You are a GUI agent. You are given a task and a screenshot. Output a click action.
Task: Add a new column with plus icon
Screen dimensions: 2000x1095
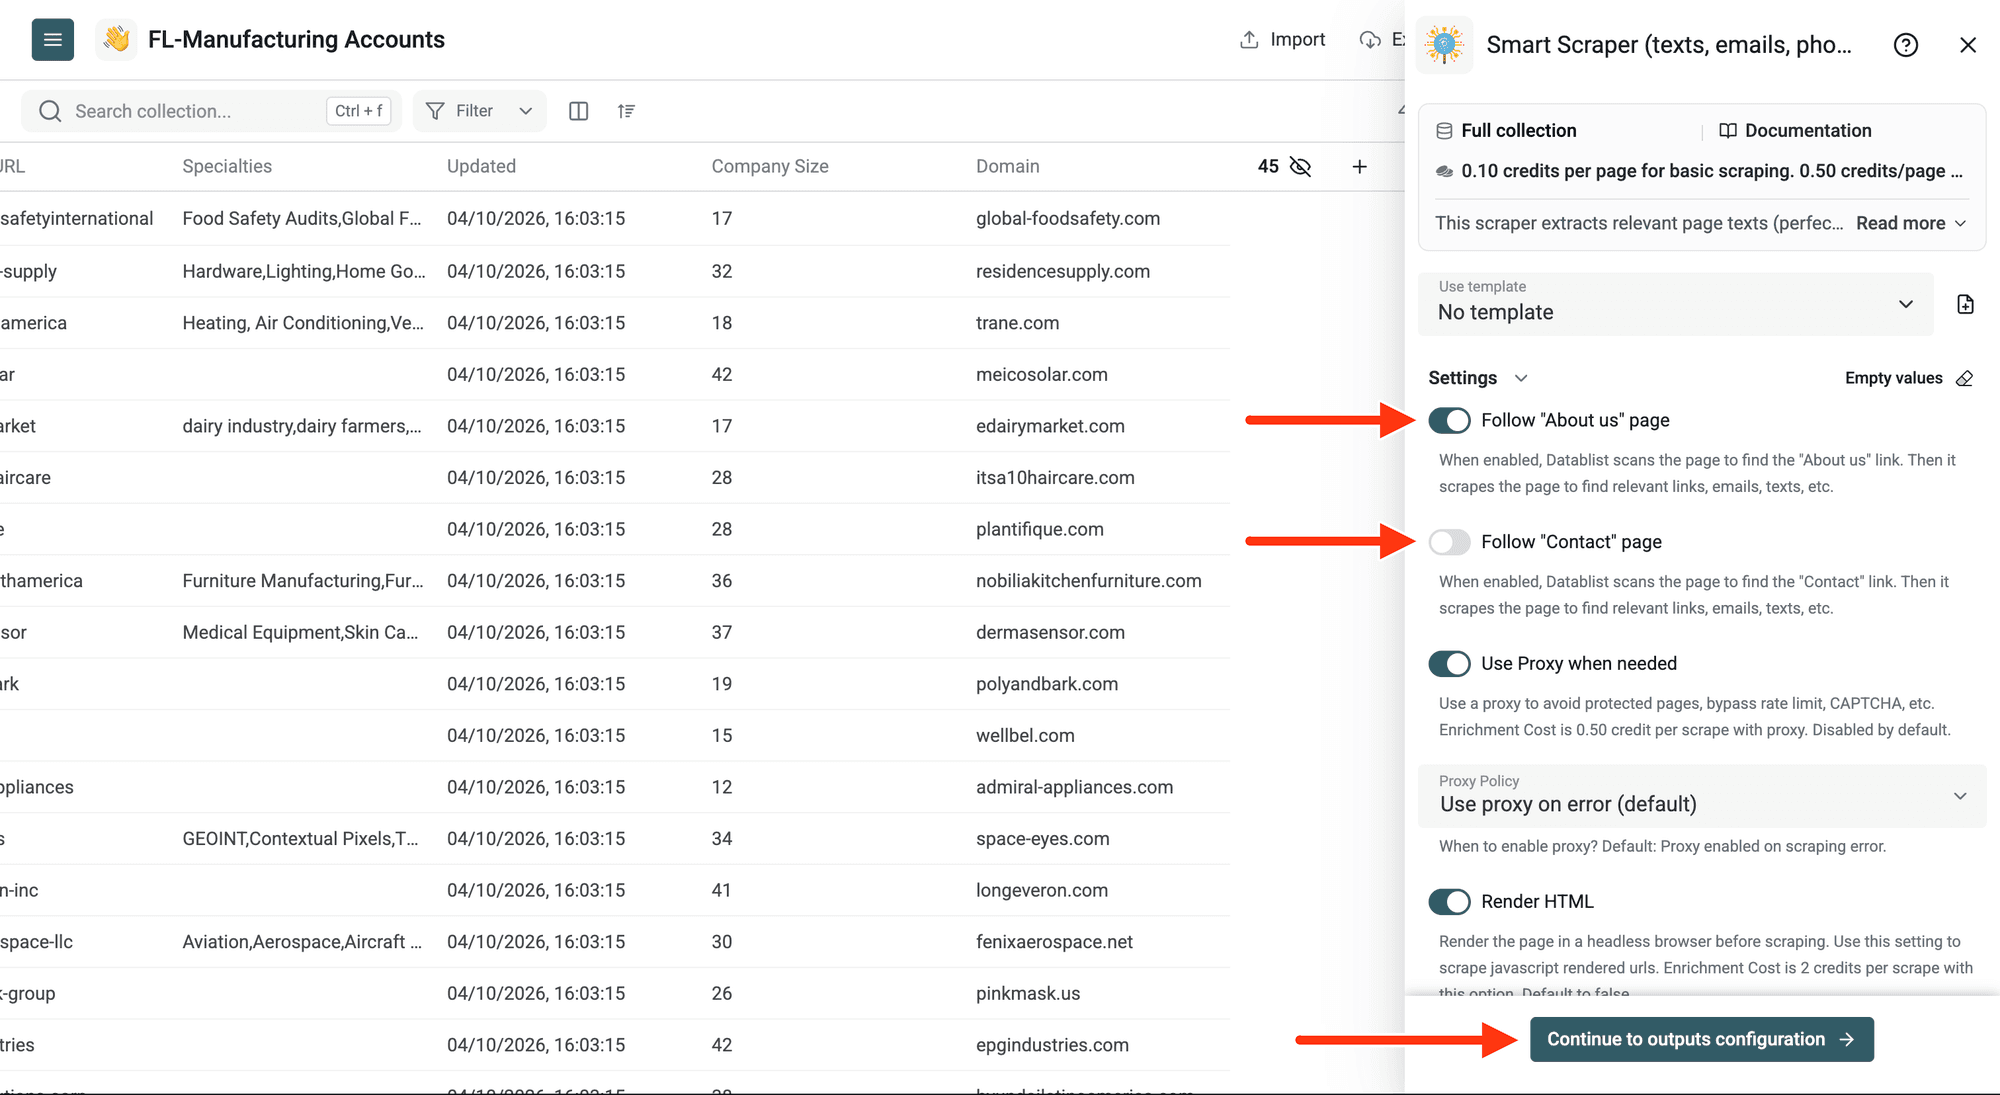point(1359,167)
